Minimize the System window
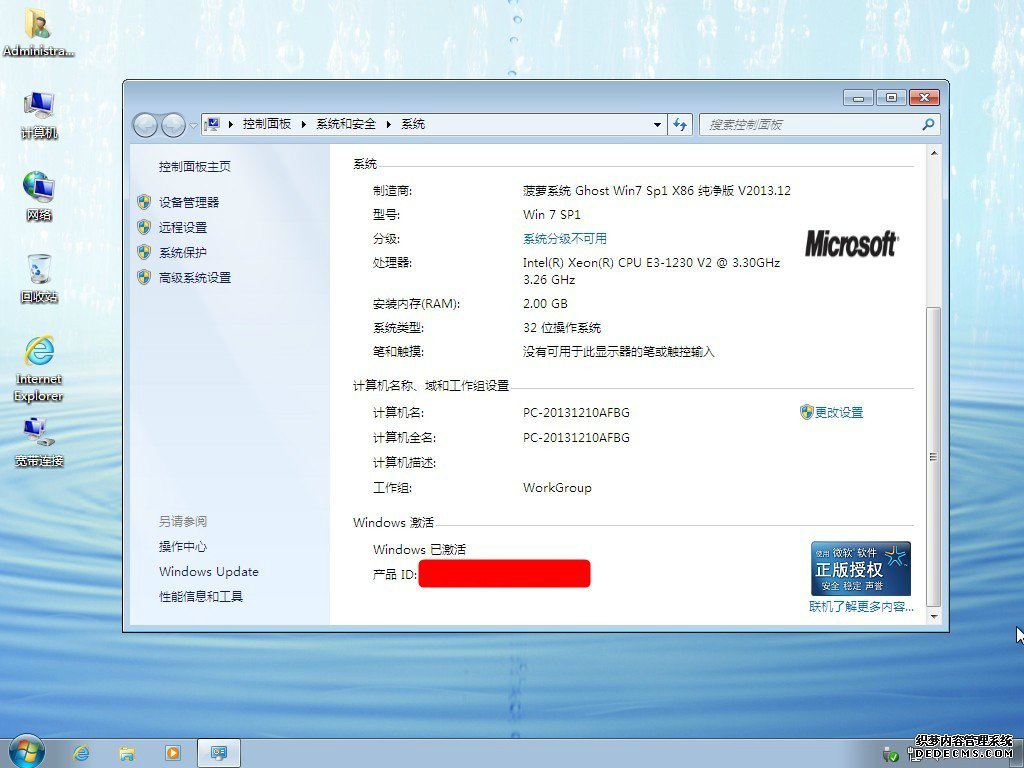Viewport: 1024px width, 768px height. [858, 98]
